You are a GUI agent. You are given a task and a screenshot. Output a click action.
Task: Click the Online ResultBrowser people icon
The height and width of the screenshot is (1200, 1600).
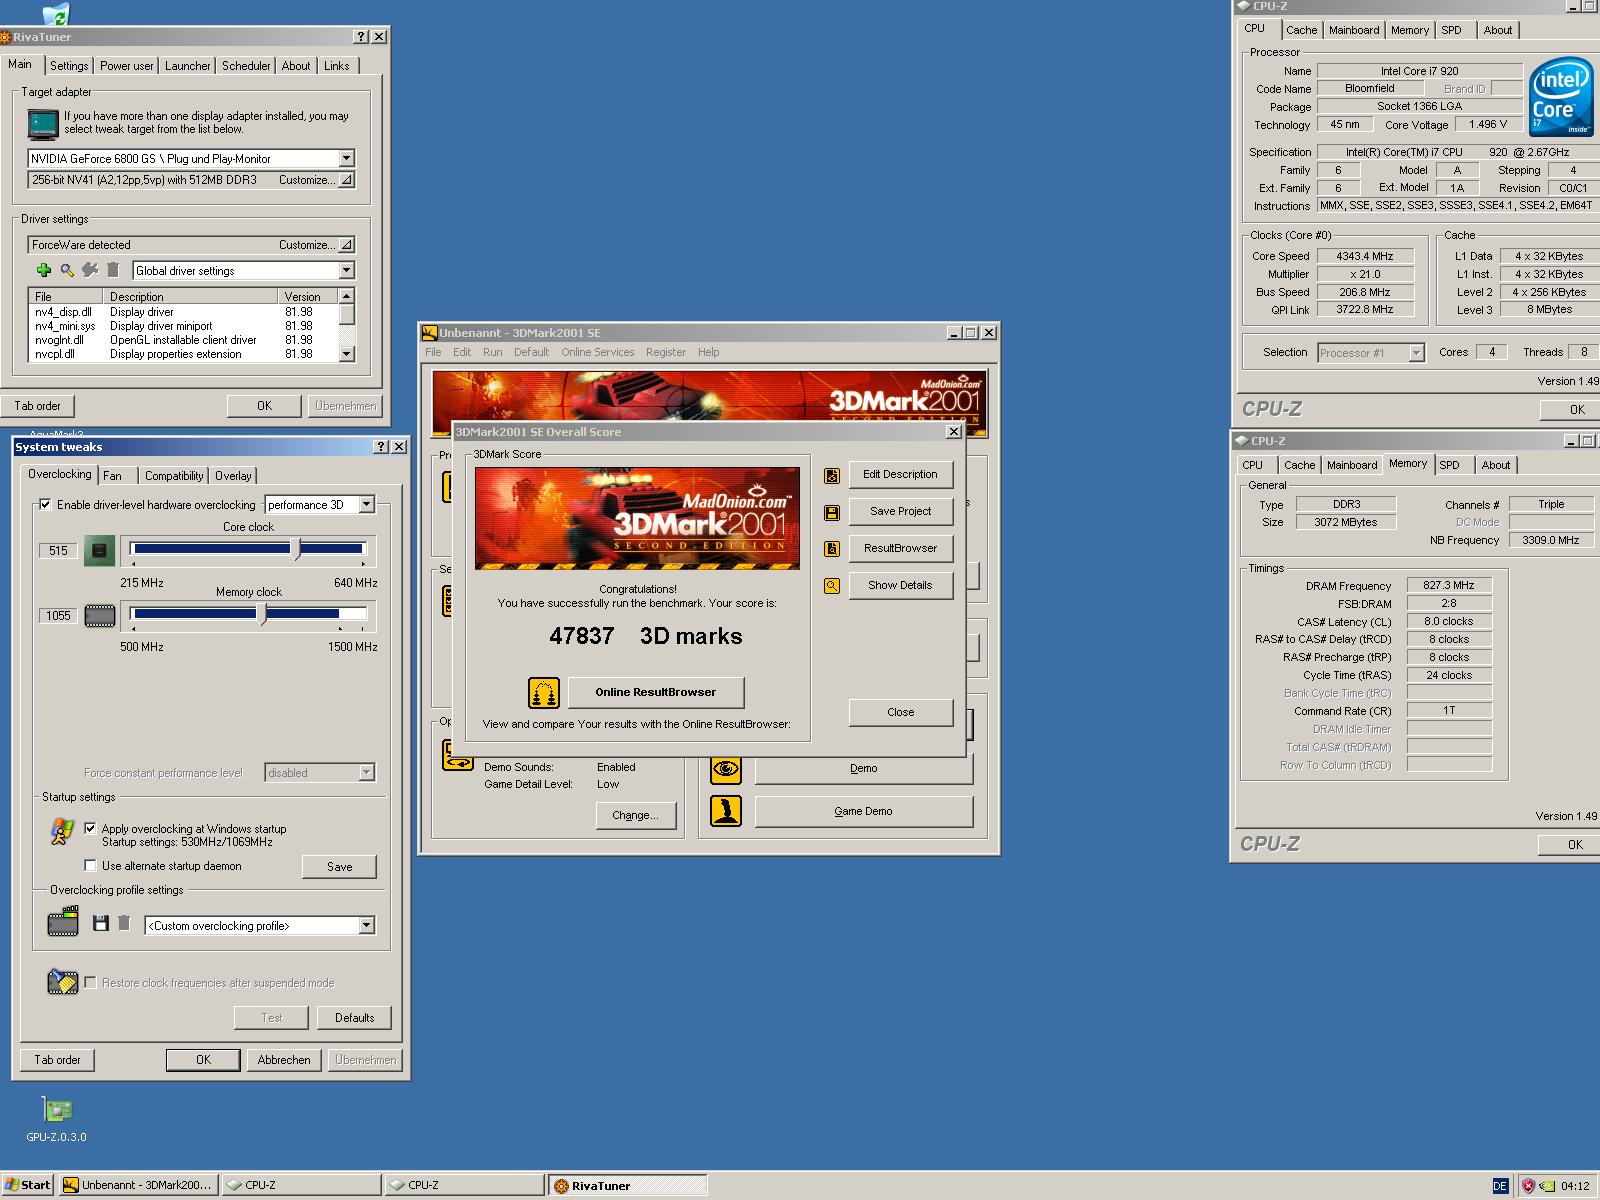click(x=544, y=692)
